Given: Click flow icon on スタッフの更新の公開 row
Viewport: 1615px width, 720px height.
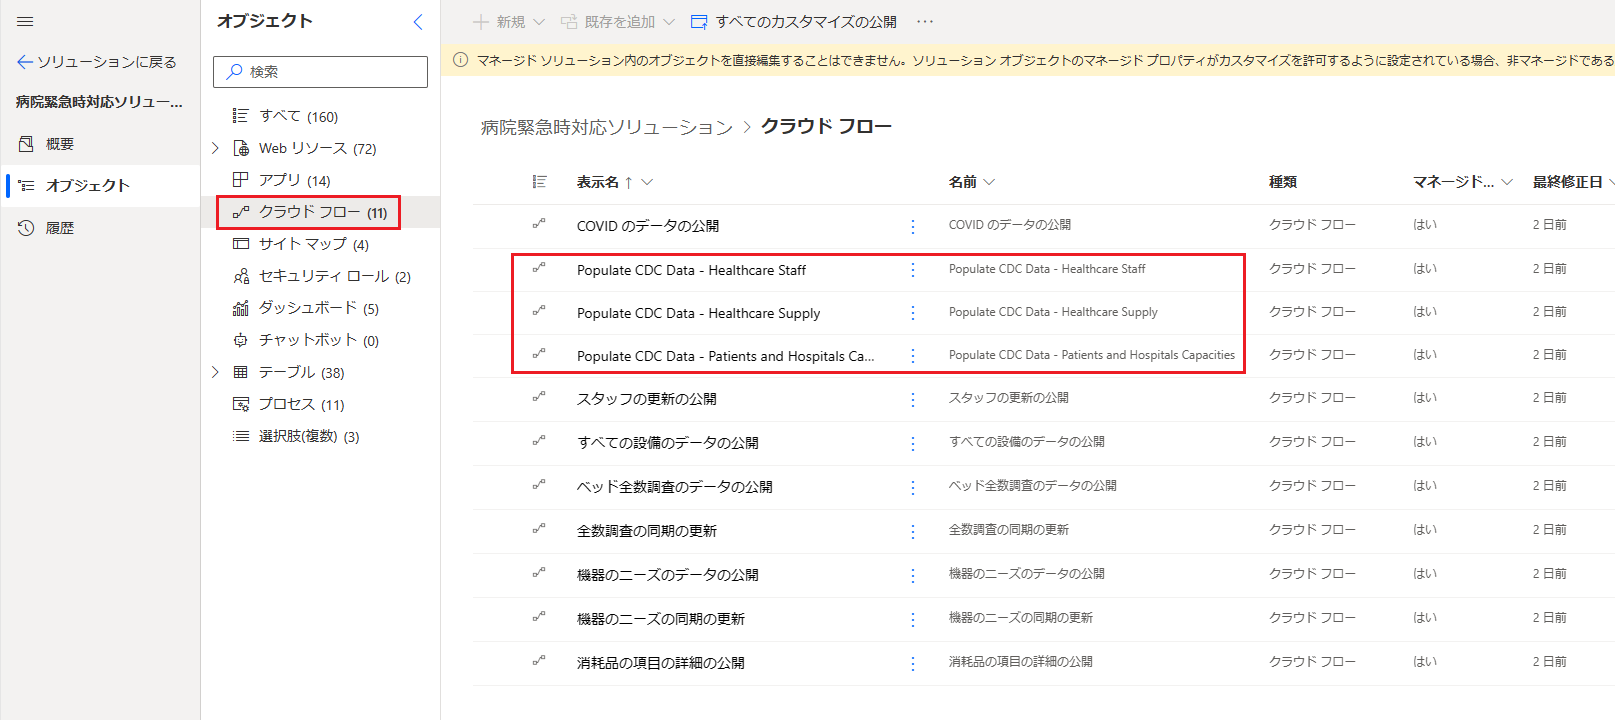Looking at the screenshot, I should pyautogui.click(x=539, y=397).
